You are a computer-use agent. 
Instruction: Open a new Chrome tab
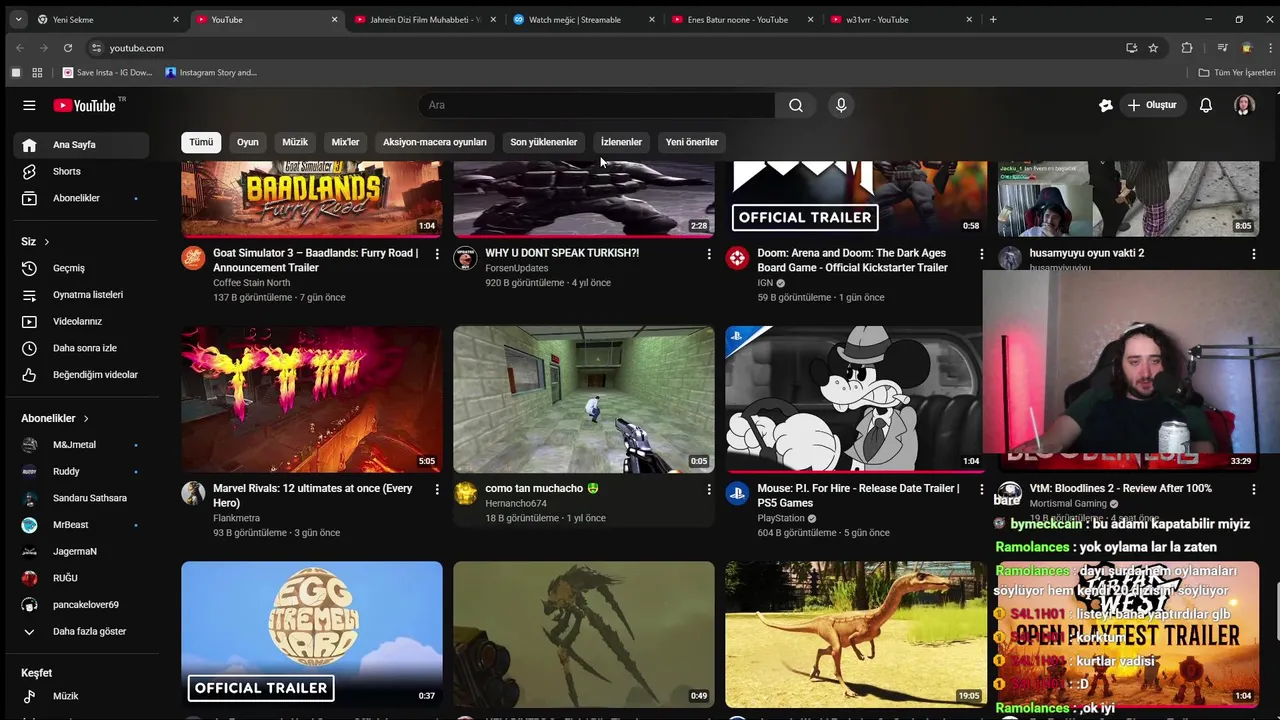click(993, 19)
